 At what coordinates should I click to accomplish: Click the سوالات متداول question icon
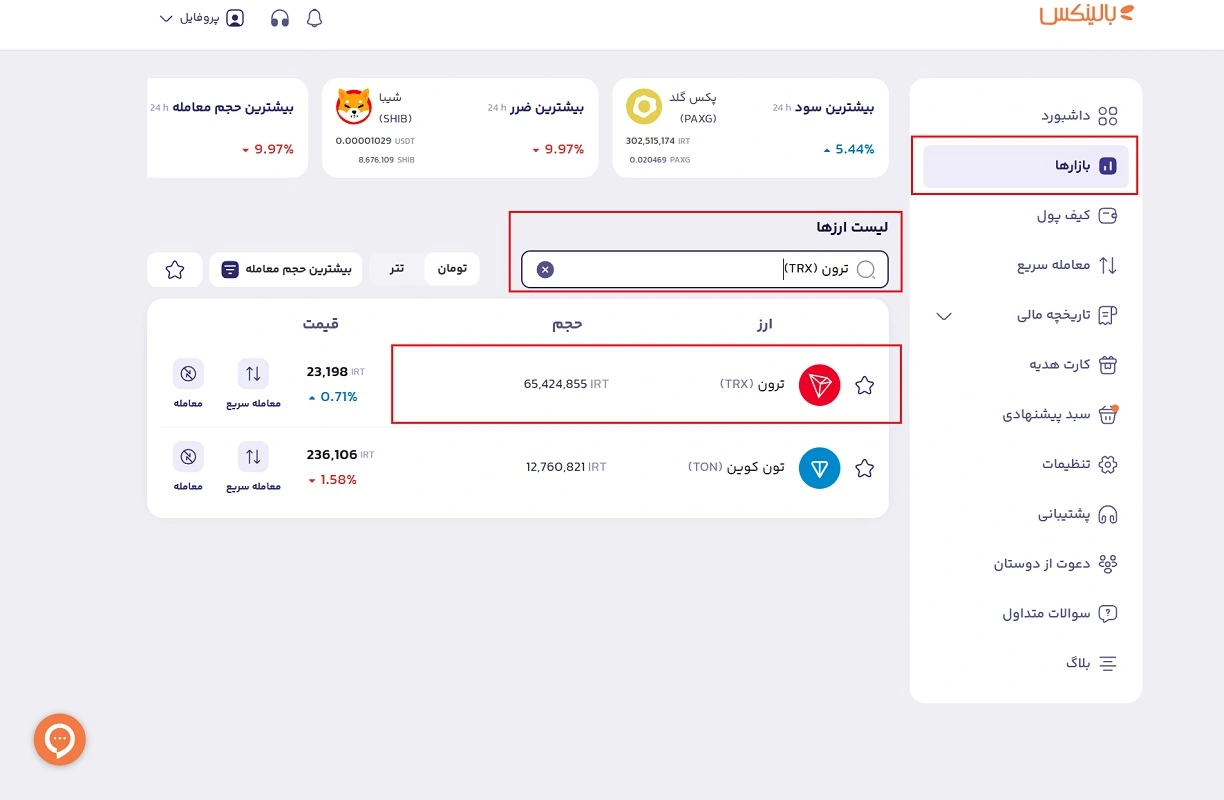(x=1107, y=614)
